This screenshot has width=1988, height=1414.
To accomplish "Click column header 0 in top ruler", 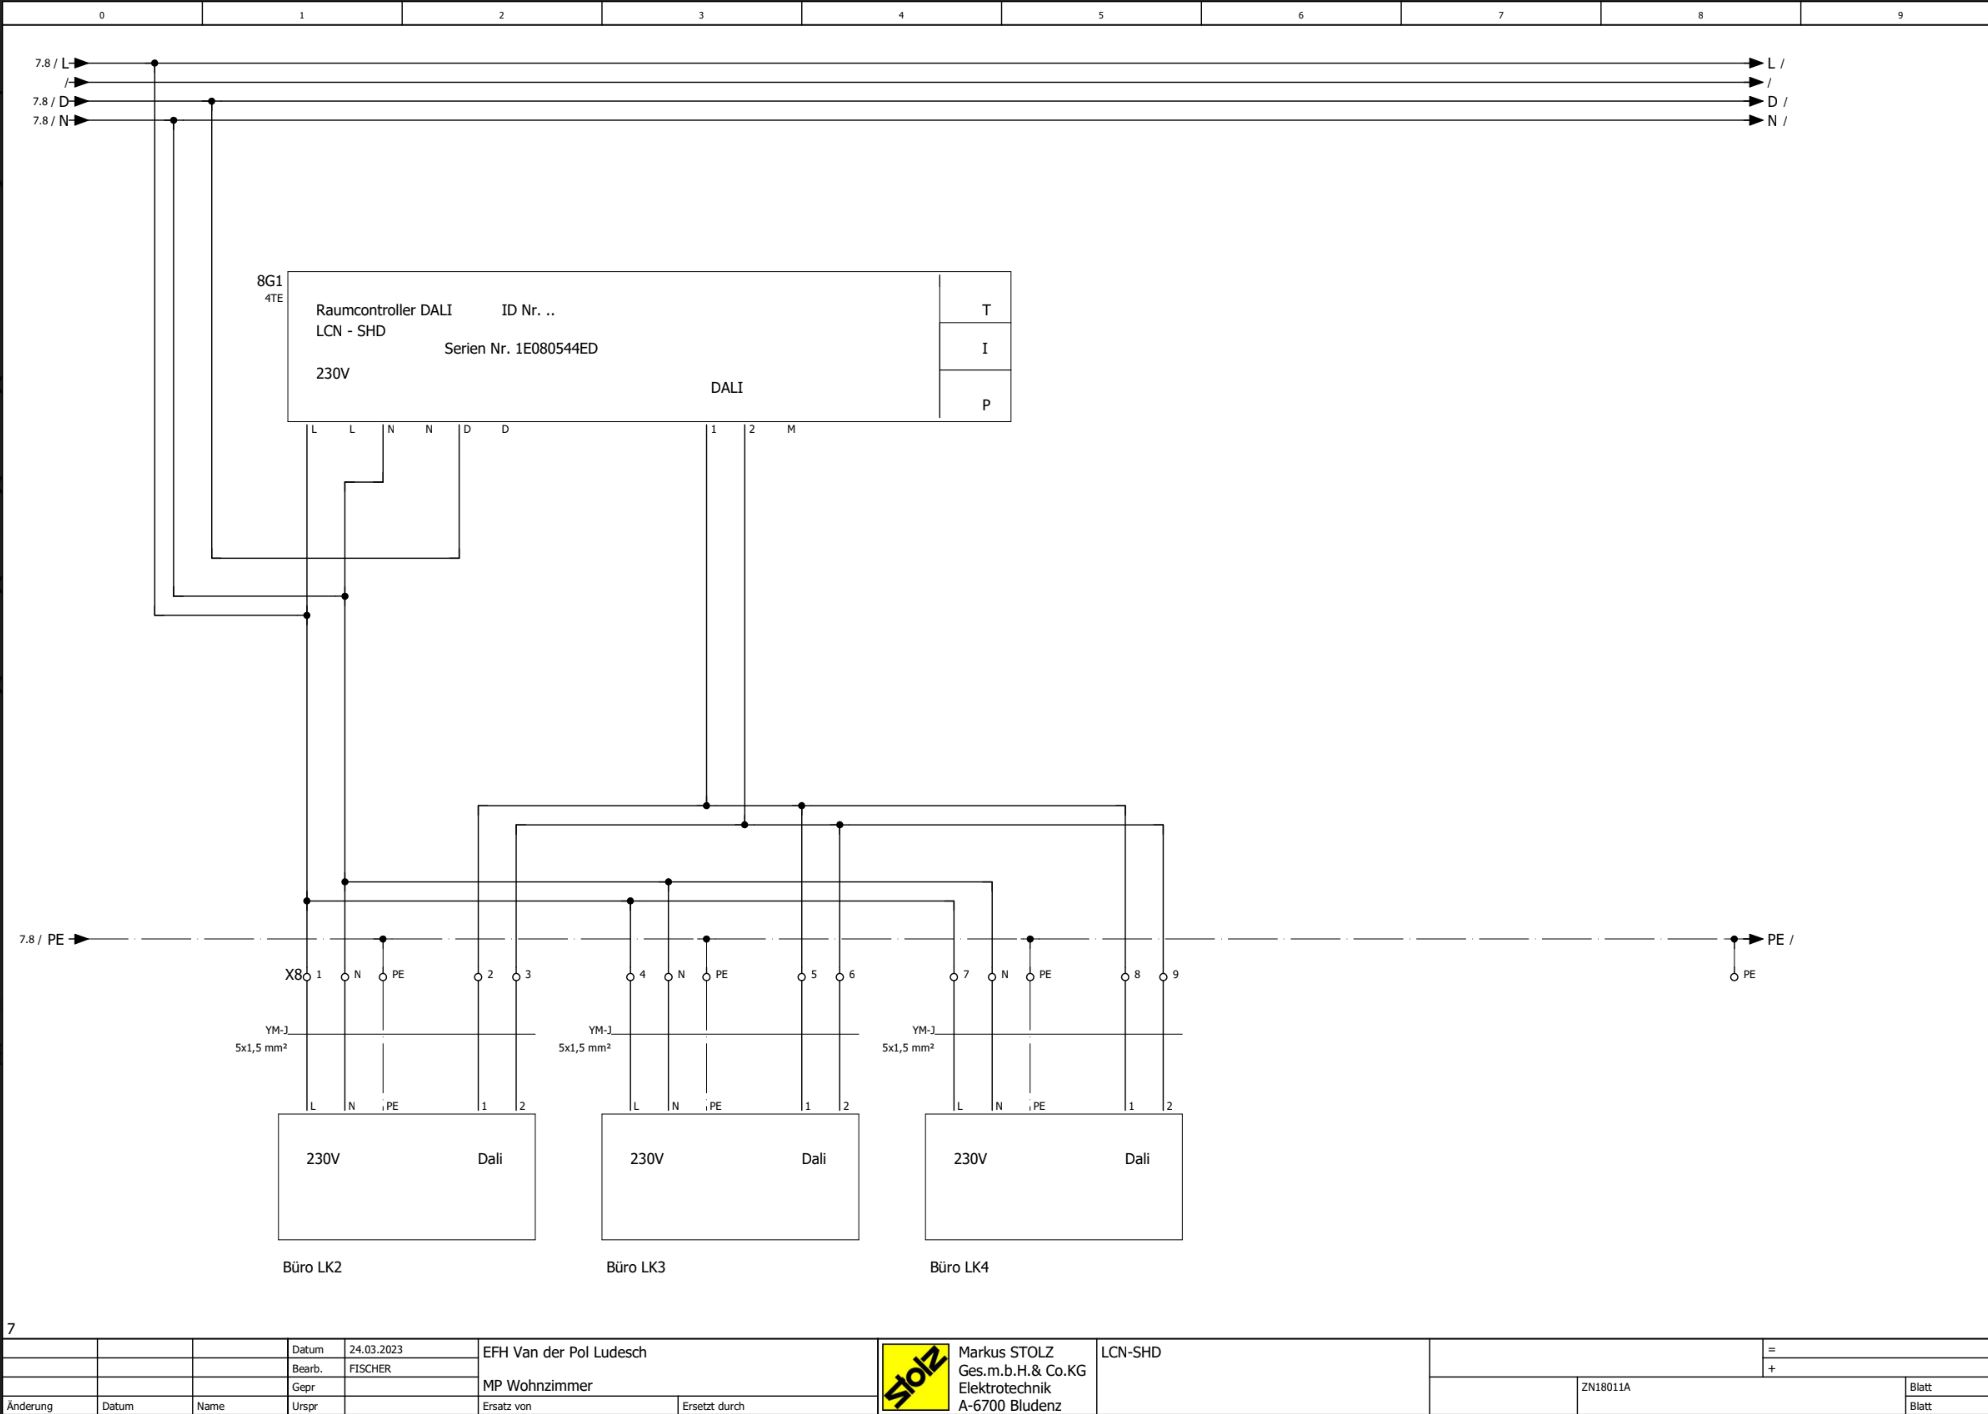I will (x=101, y=14).
